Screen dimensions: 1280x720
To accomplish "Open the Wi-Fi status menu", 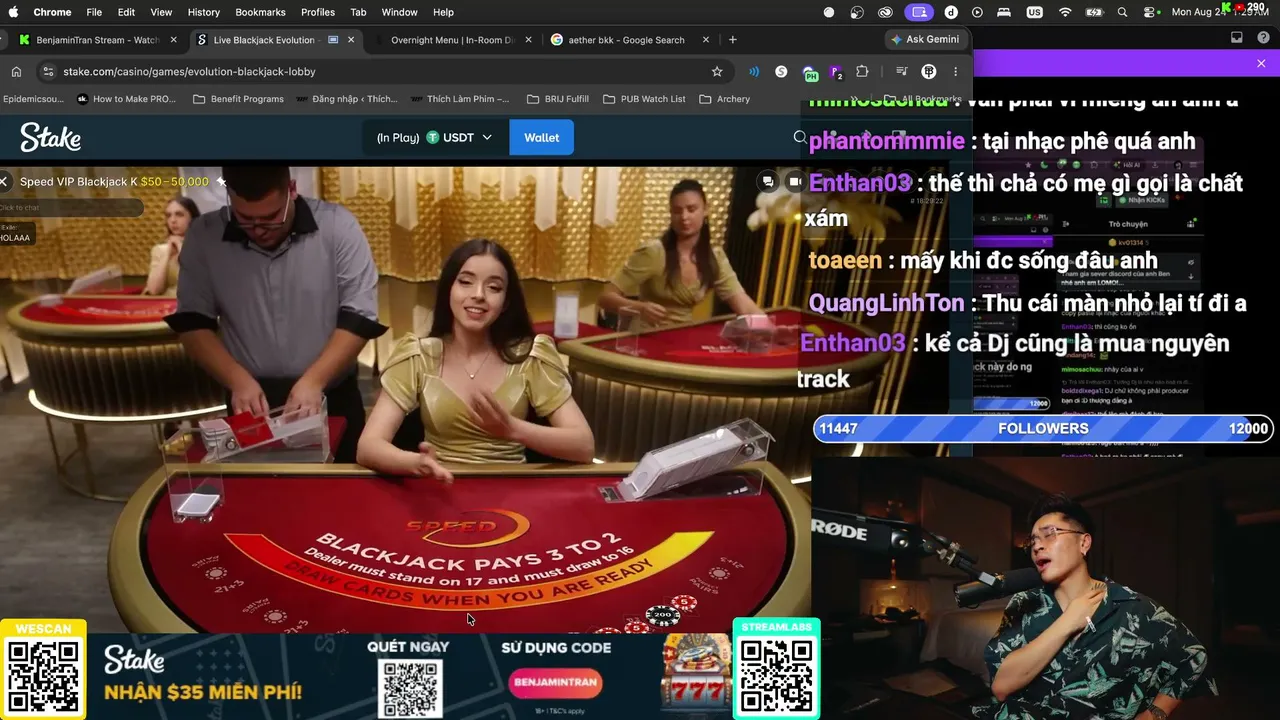I will pyautogui.click(x=1065, y=12).
